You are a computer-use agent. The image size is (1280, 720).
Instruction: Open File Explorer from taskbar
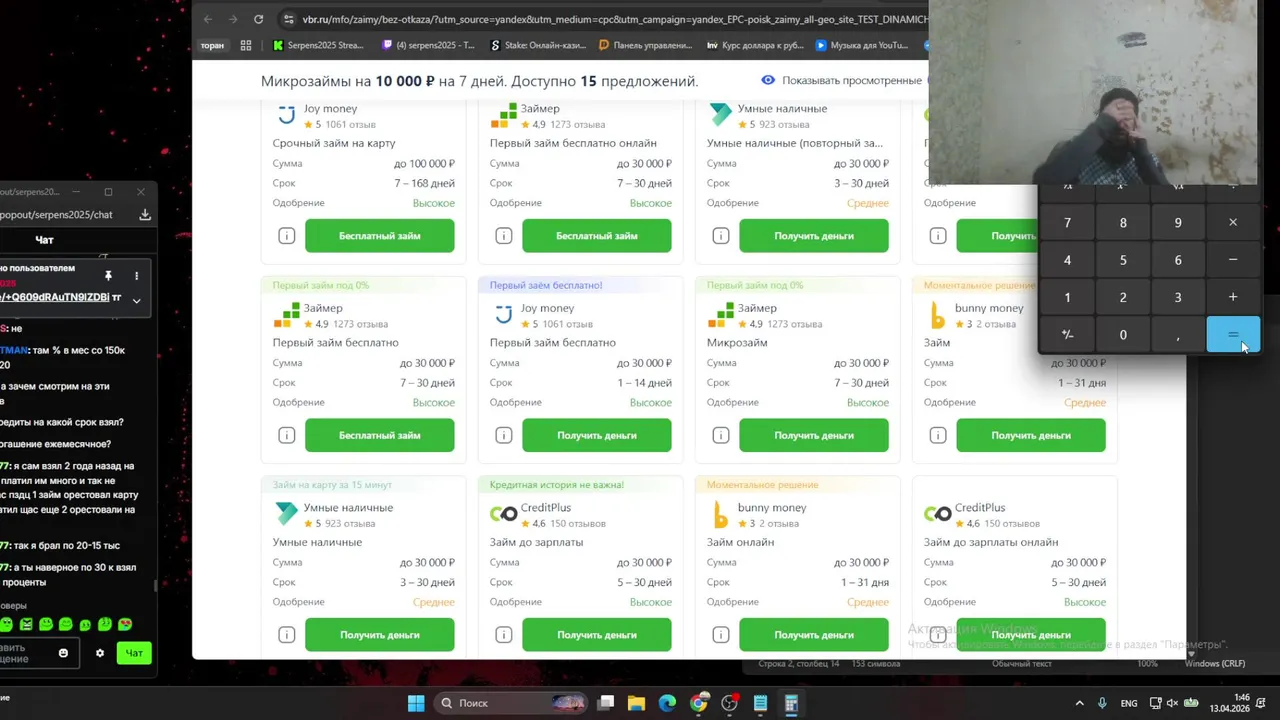(636, 703)
